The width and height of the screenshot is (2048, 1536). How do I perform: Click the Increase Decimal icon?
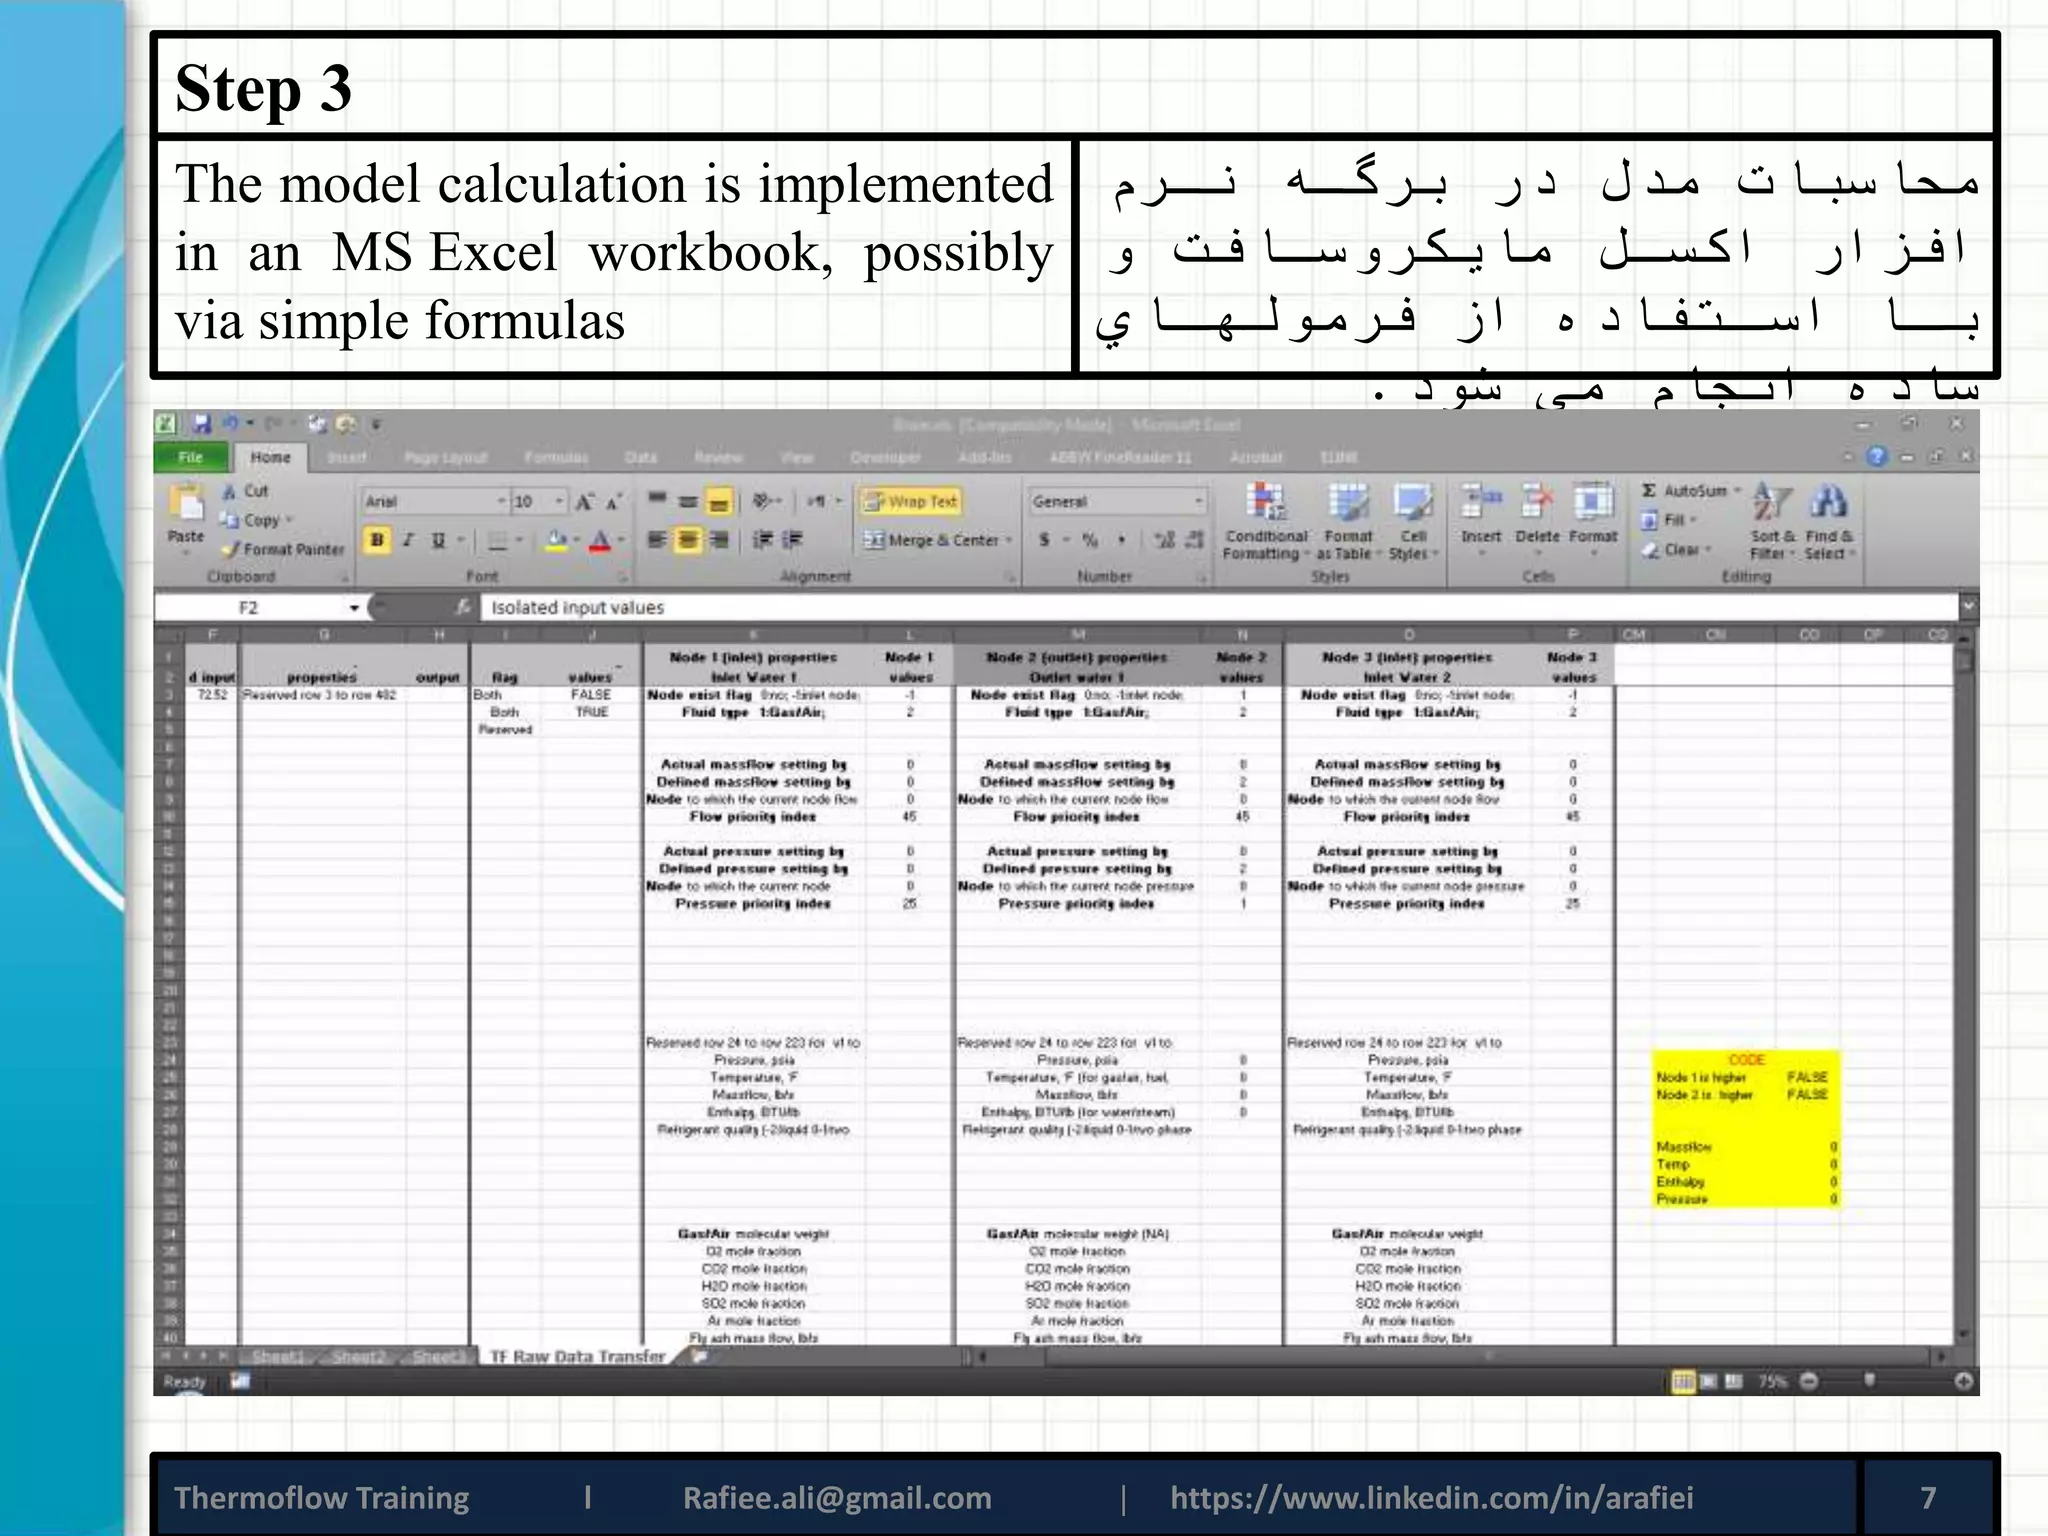pos(1163,540)
